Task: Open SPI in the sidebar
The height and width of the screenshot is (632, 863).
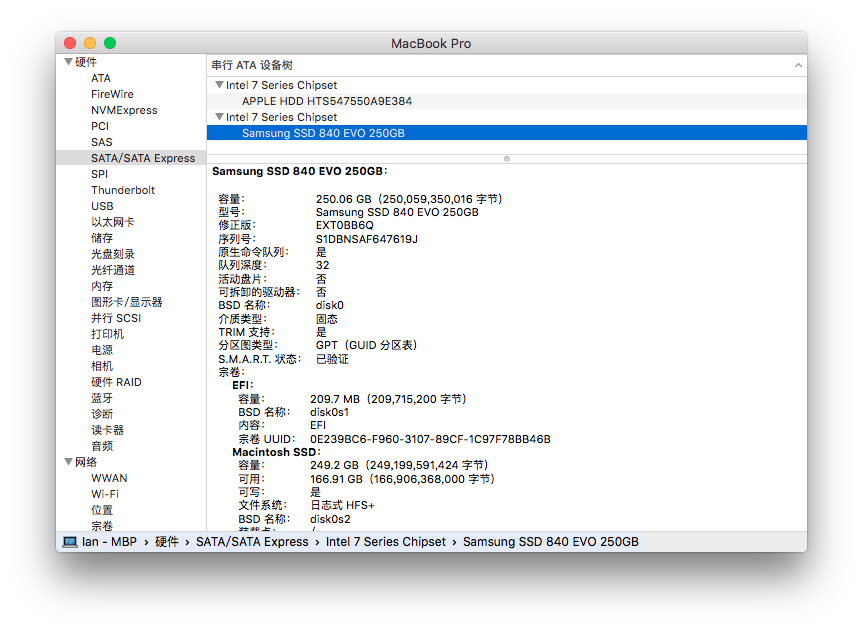Action: [x=99, y=174]
